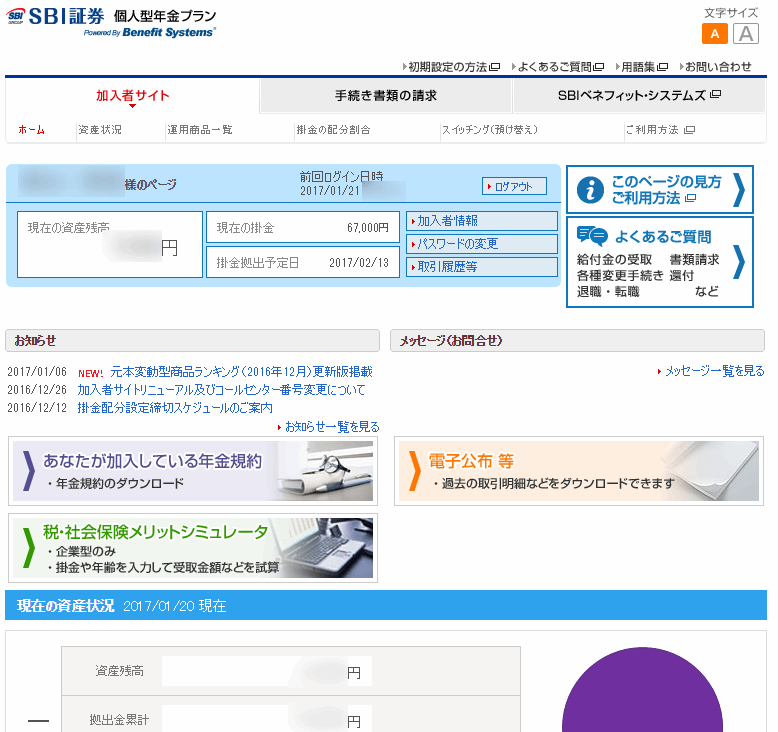Click the SBI証券 logo
The width and height of the screenshot is (778, 732).
pos(55,18)
